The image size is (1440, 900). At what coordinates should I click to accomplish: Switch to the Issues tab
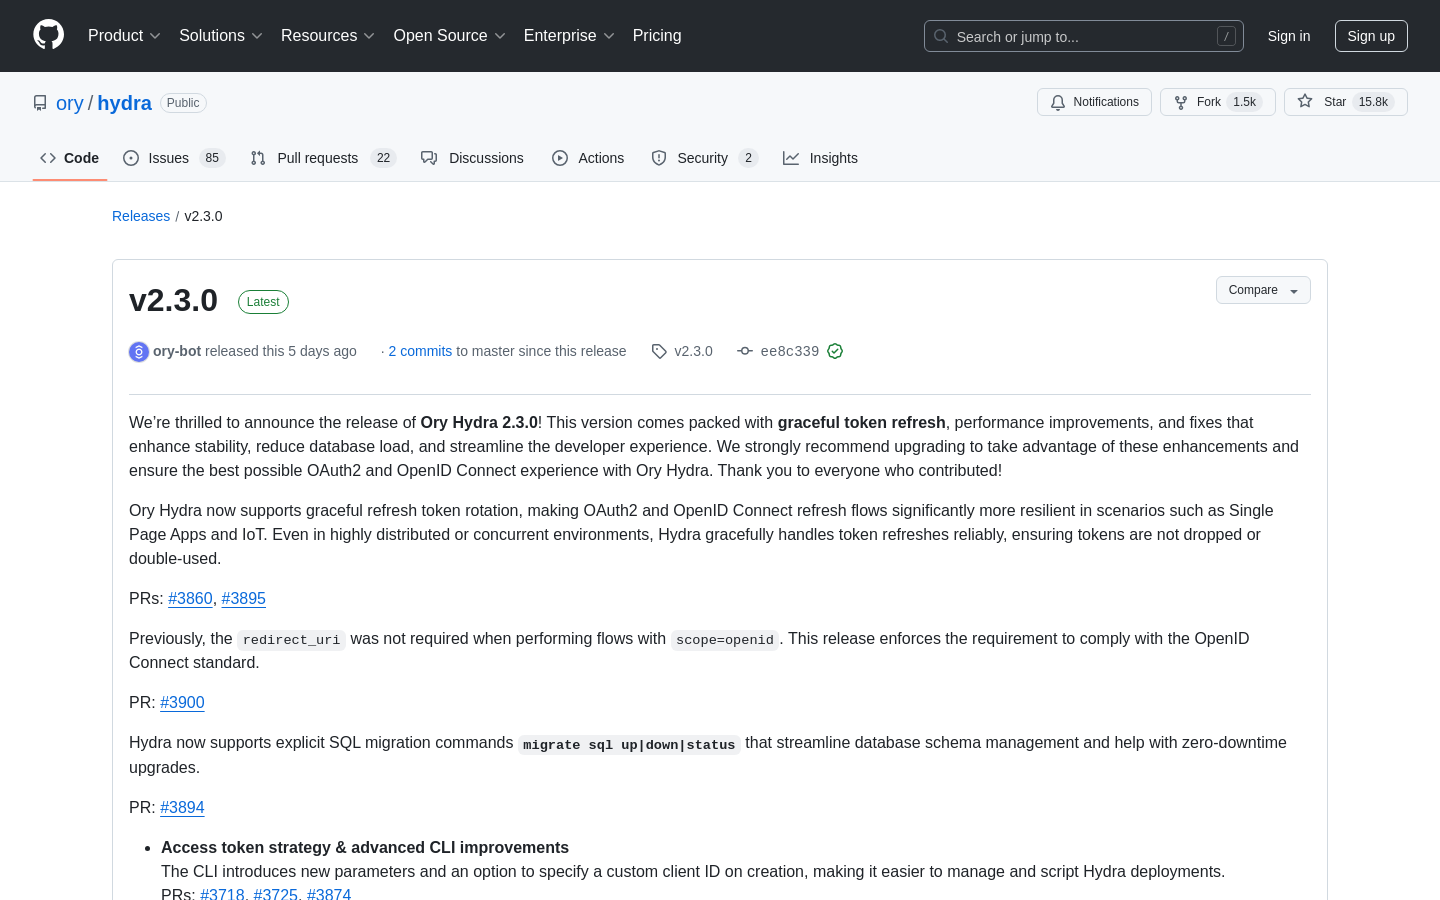(x=174, y=158)
